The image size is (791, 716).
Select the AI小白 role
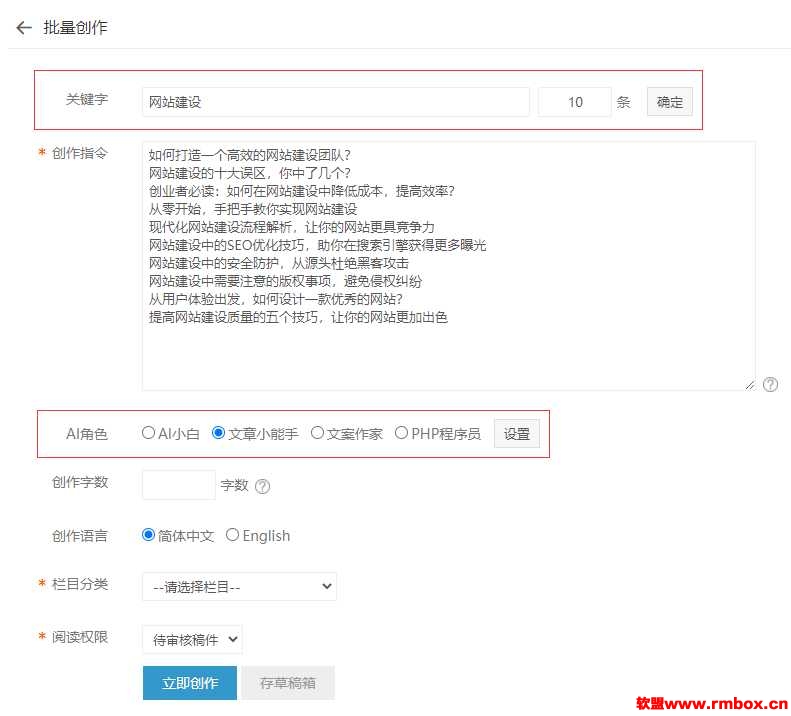pos(148,433)
